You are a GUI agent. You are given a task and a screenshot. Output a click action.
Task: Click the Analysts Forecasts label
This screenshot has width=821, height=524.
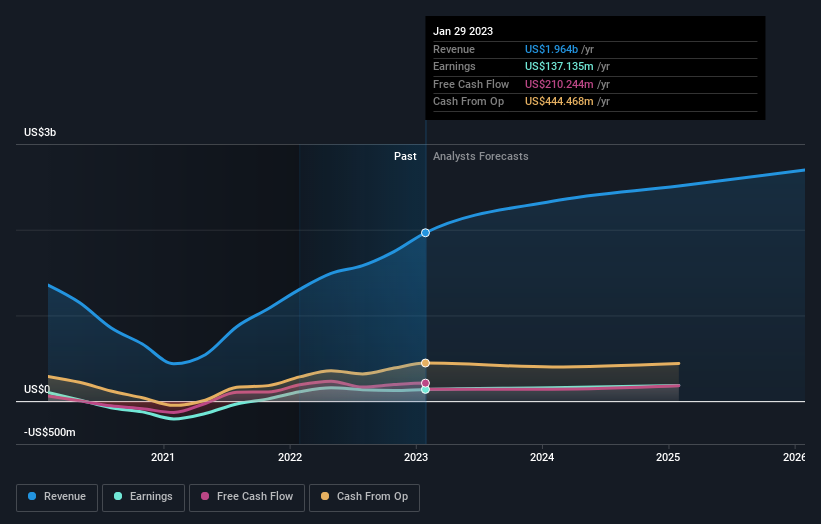point(481,156)
